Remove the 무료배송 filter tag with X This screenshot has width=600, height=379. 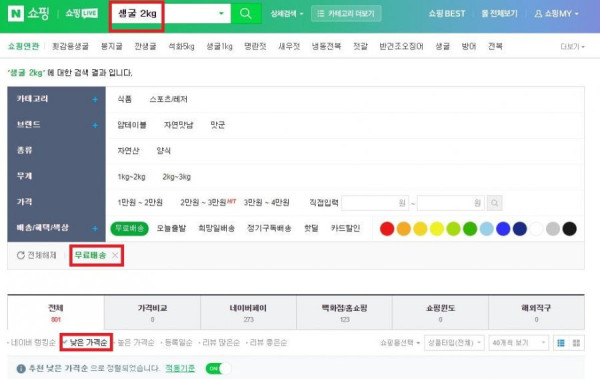click(115, 255)
